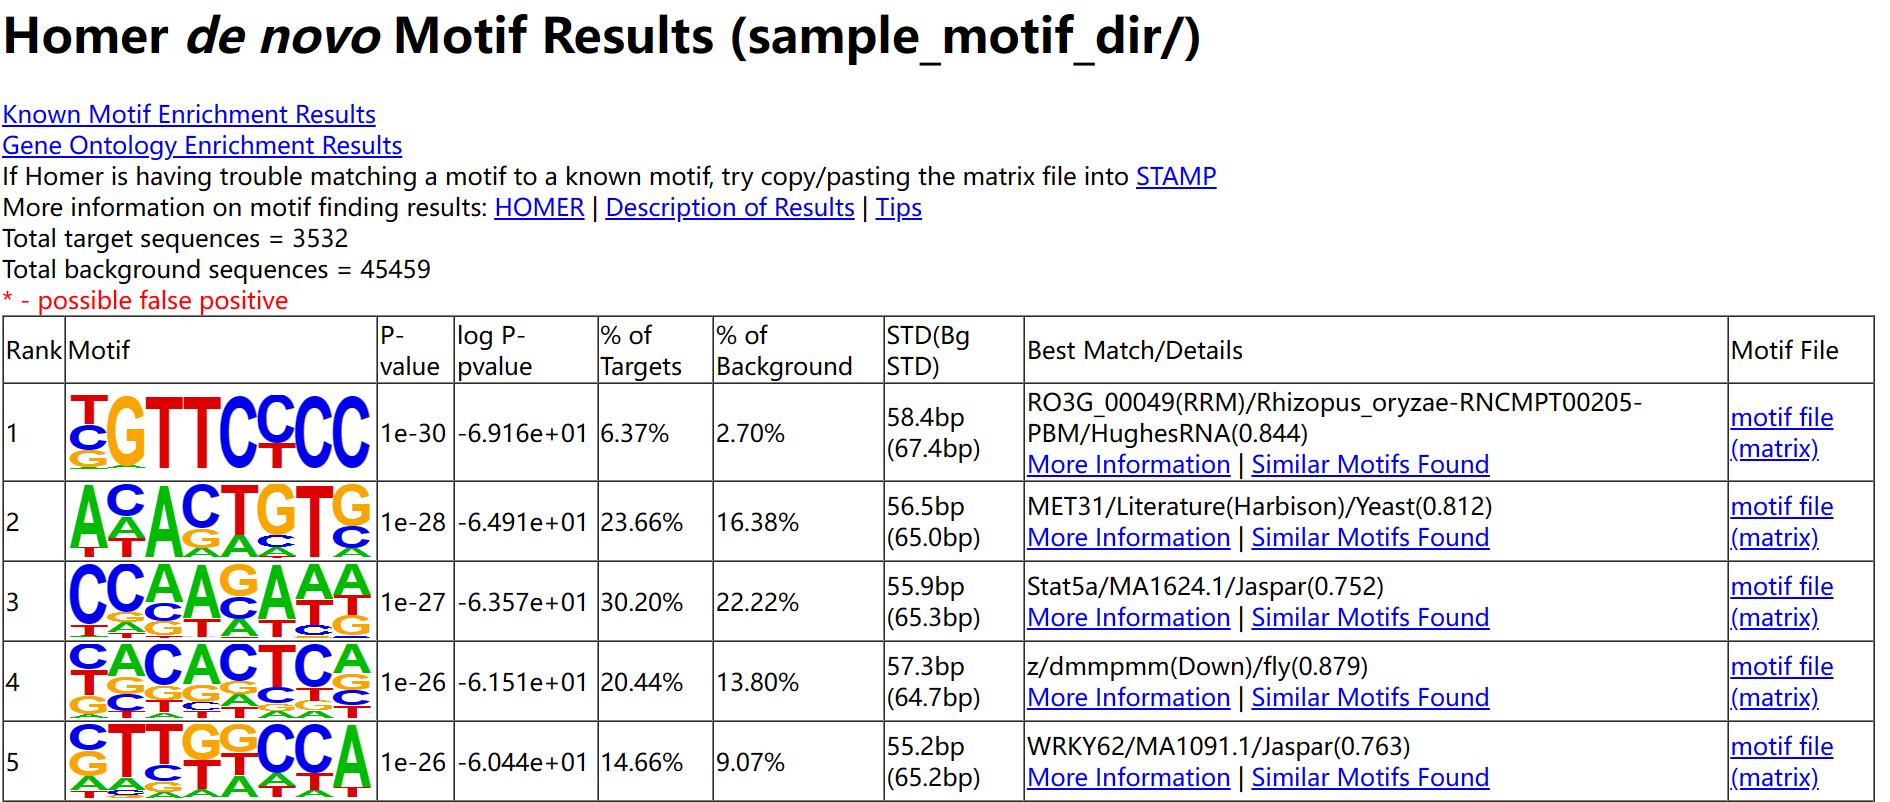Open More Information for WRKY62 motif
This screenshot has width=1890, height=802.
click(1128, 778)
